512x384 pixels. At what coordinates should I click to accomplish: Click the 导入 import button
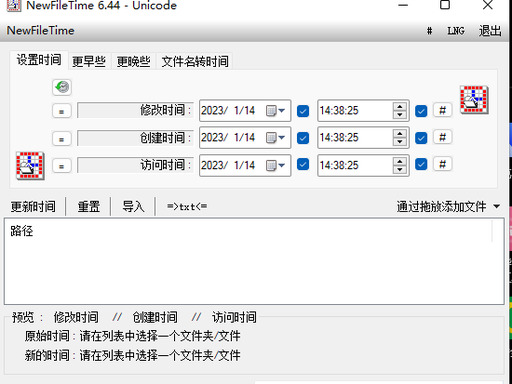(x=133, y=207)
